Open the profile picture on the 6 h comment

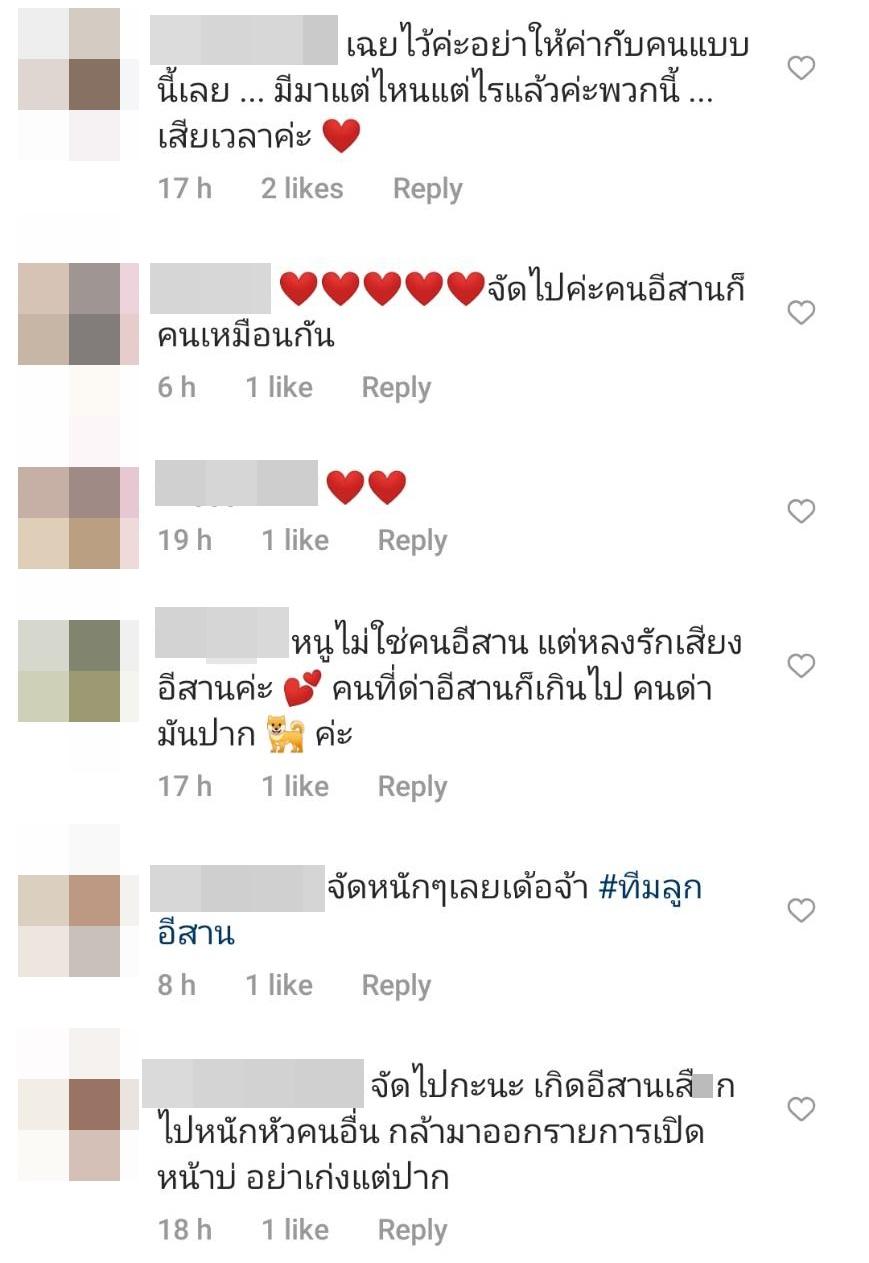(x=69, y=313)
